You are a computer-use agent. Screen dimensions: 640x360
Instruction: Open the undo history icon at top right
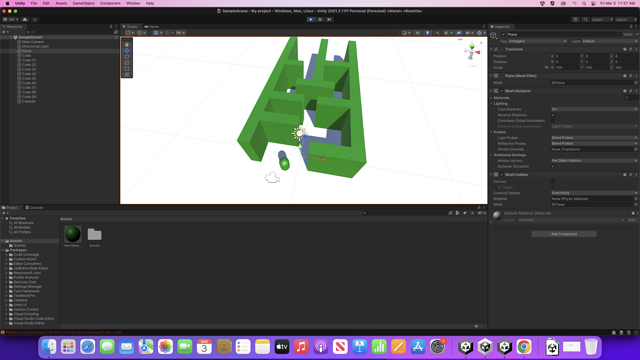576,19
